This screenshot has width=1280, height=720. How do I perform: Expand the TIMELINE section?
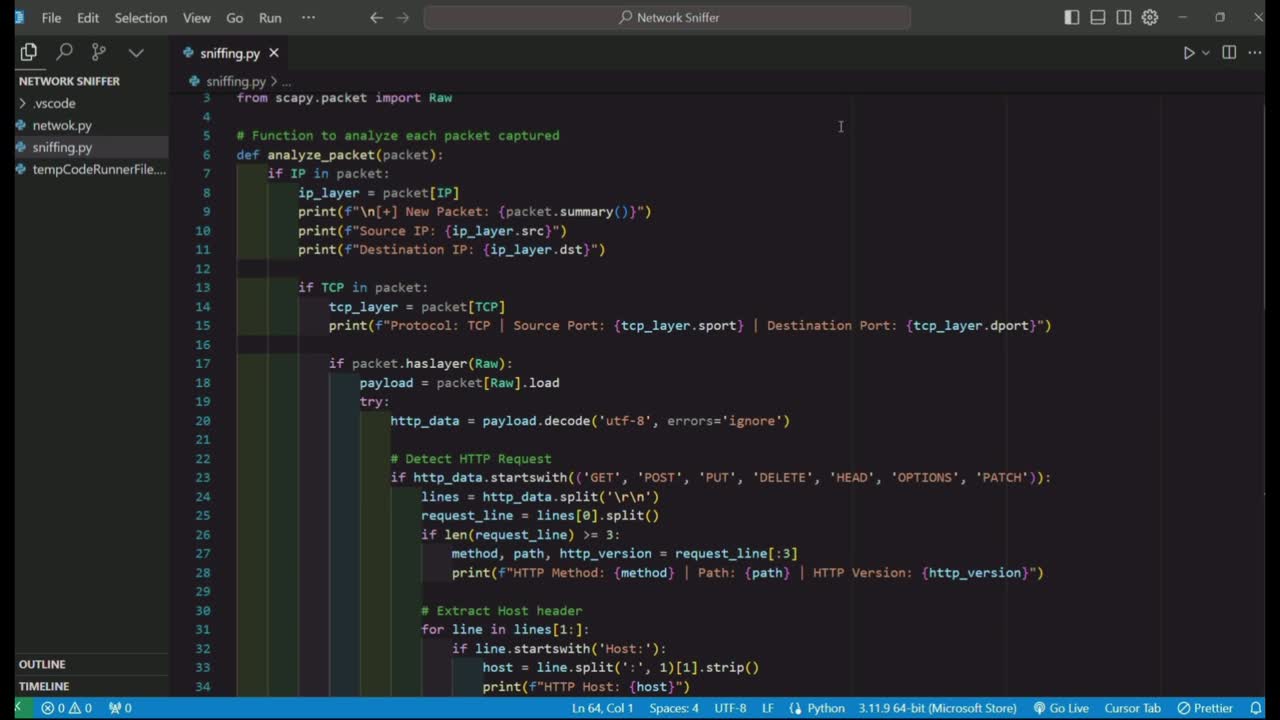(x=92, y=686)
